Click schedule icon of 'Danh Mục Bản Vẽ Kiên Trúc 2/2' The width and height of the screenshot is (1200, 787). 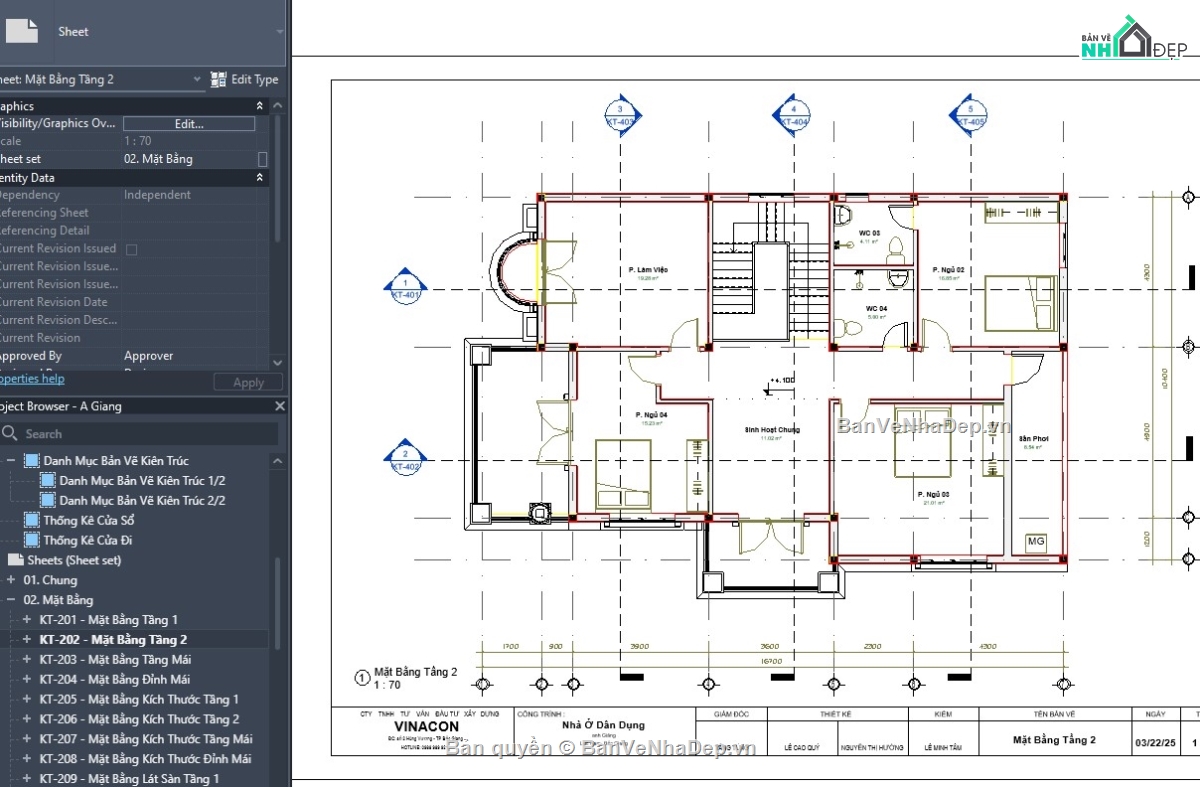(x=48, y=501)
